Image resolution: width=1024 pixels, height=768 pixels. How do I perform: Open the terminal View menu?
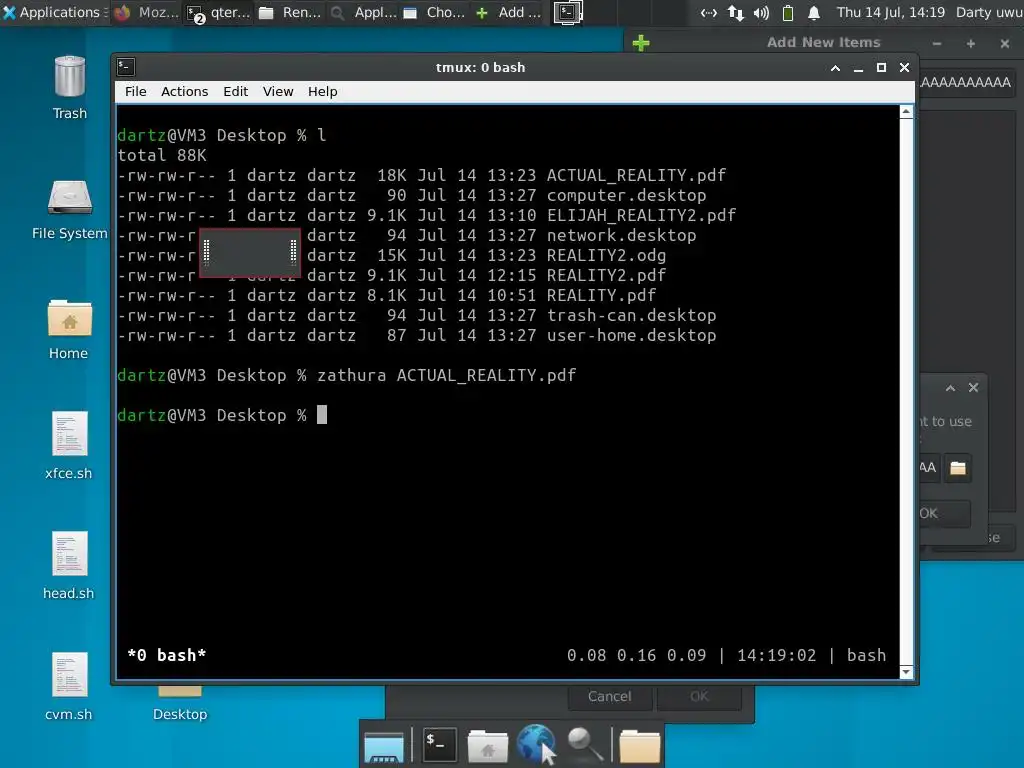coord(278,91)
